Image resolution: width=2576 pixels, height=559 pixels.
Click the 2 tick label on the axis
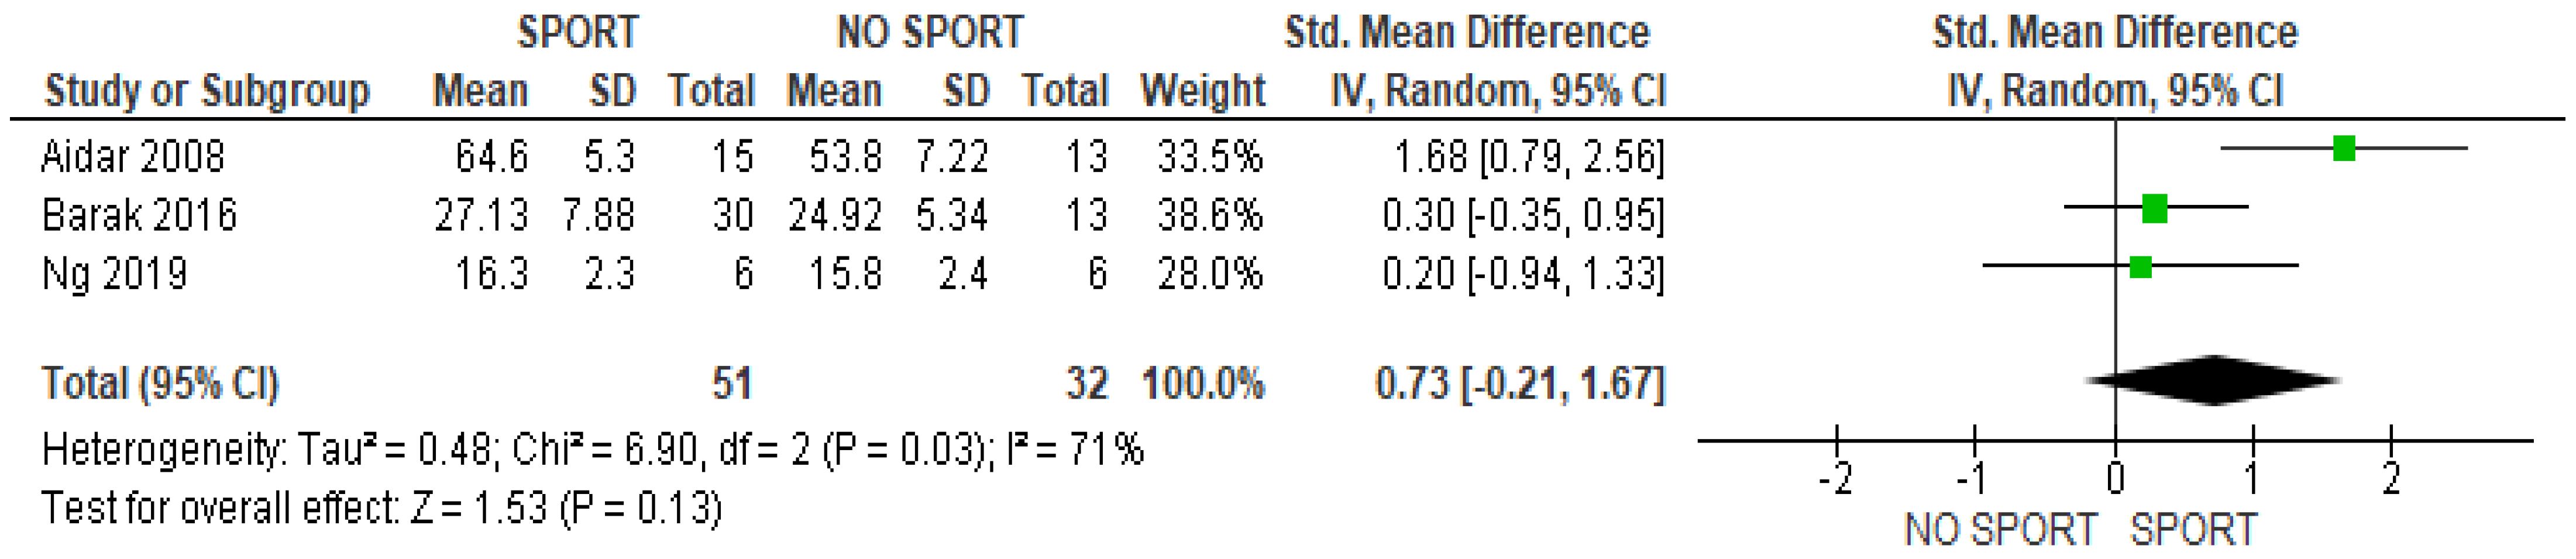(x=2390, y=480)
